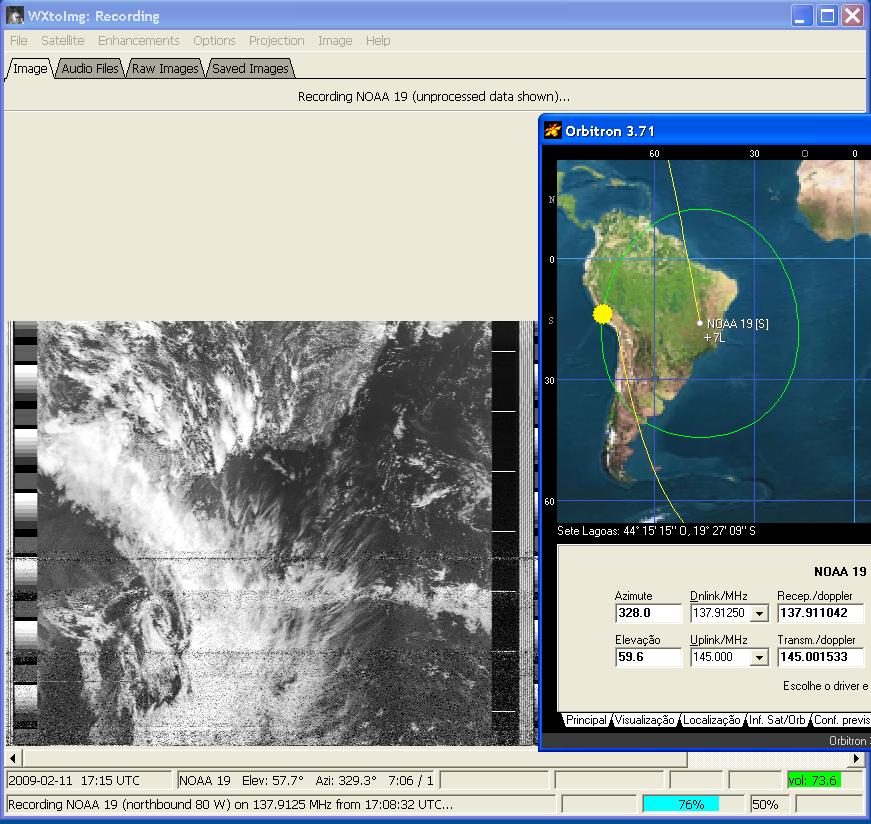Click the yellow sun marker on map
This screenshot has height=824, width=871.
[x=602, y=314]
